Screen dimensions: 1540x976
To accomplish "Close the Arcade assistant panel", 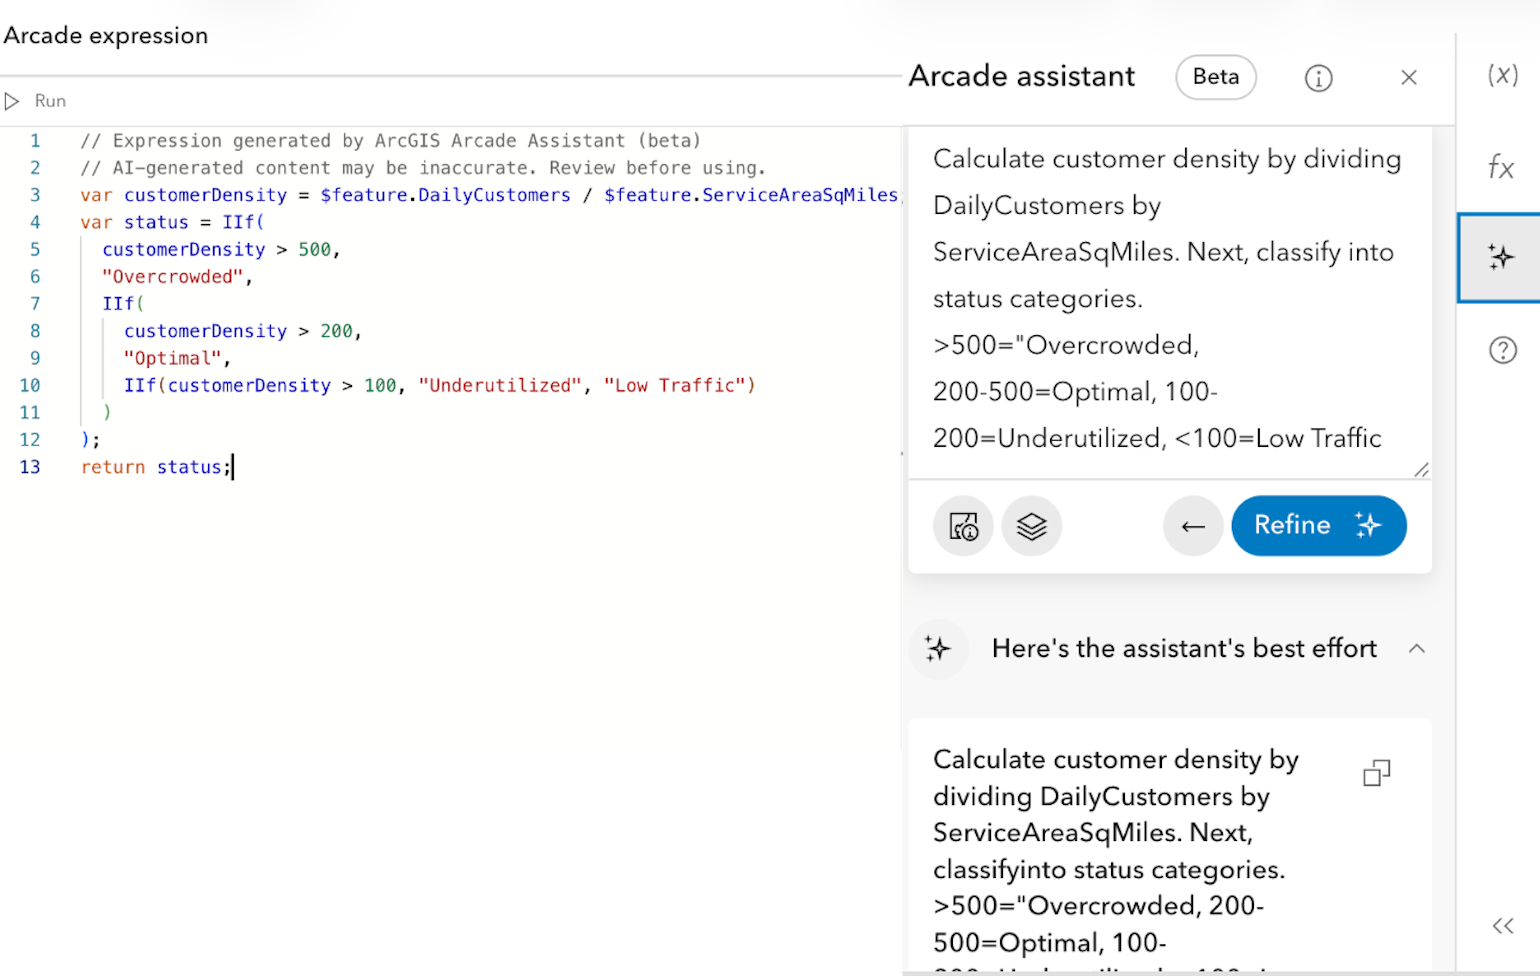I will coord(1409,78).
